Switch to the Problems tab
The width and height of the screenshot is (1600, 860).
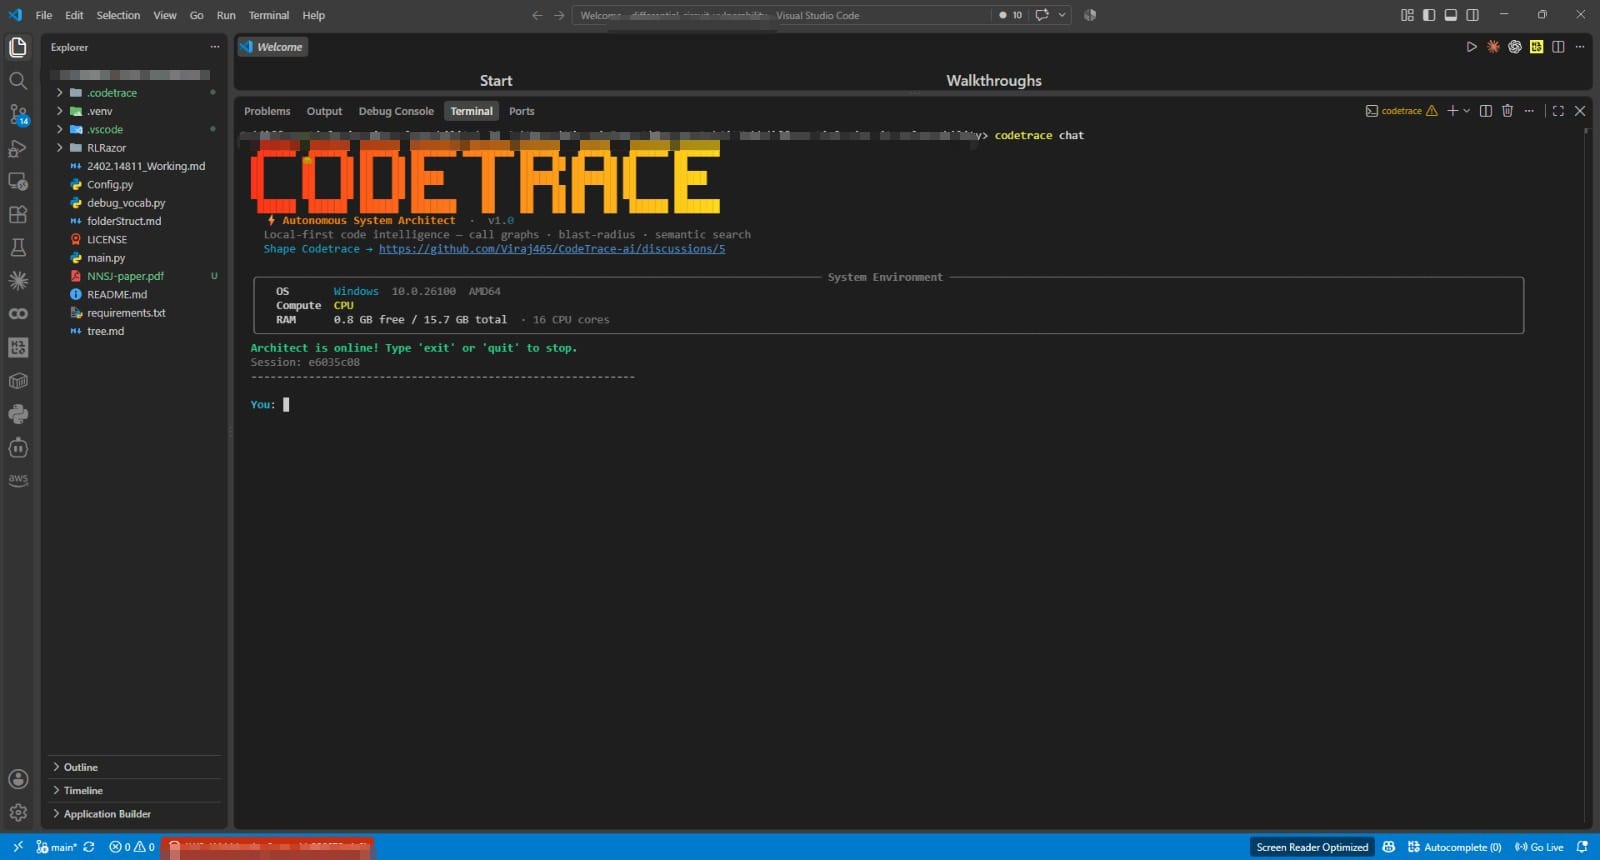point(267,111)
